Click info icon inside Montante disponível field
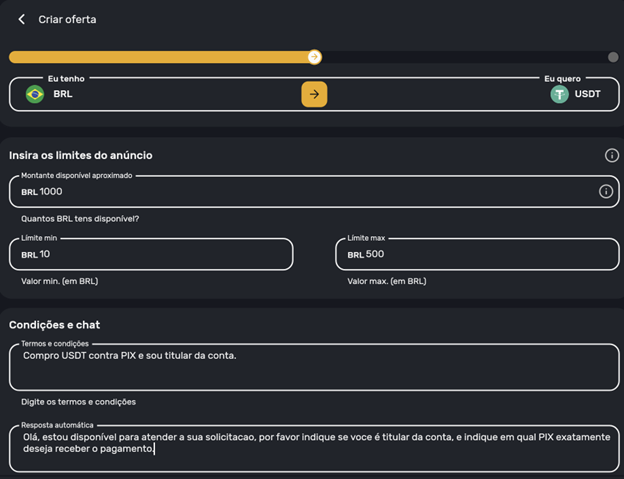624x479 pixels. click(606, 191)
